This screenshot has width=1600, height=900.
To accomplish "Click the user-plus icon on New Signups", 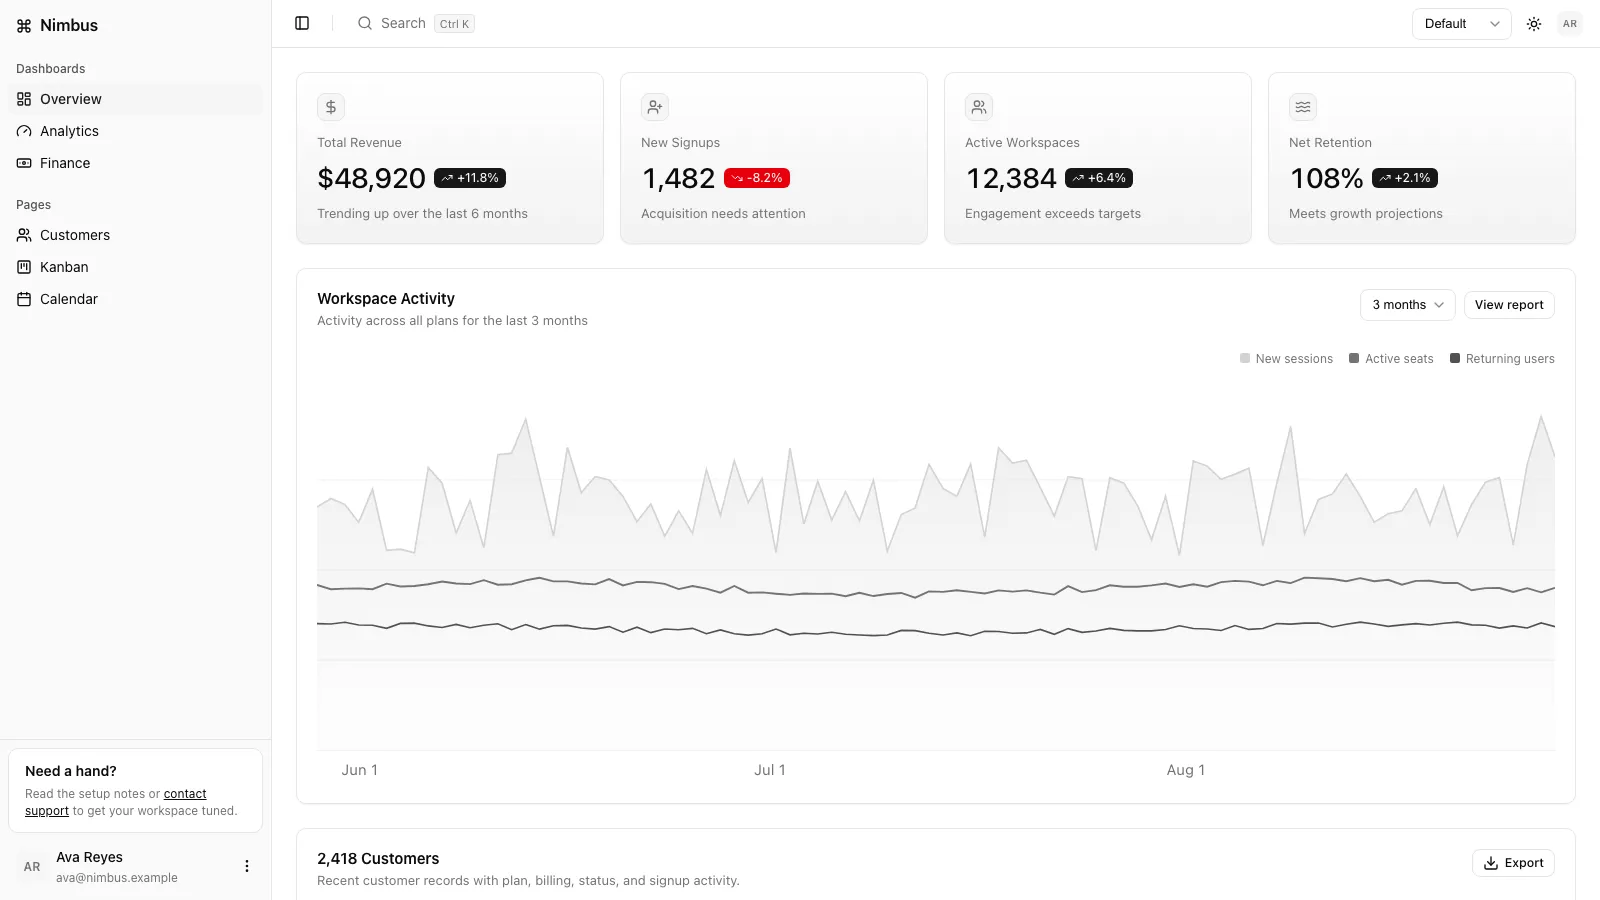I will pyautogui.click(x=655, y=107).
